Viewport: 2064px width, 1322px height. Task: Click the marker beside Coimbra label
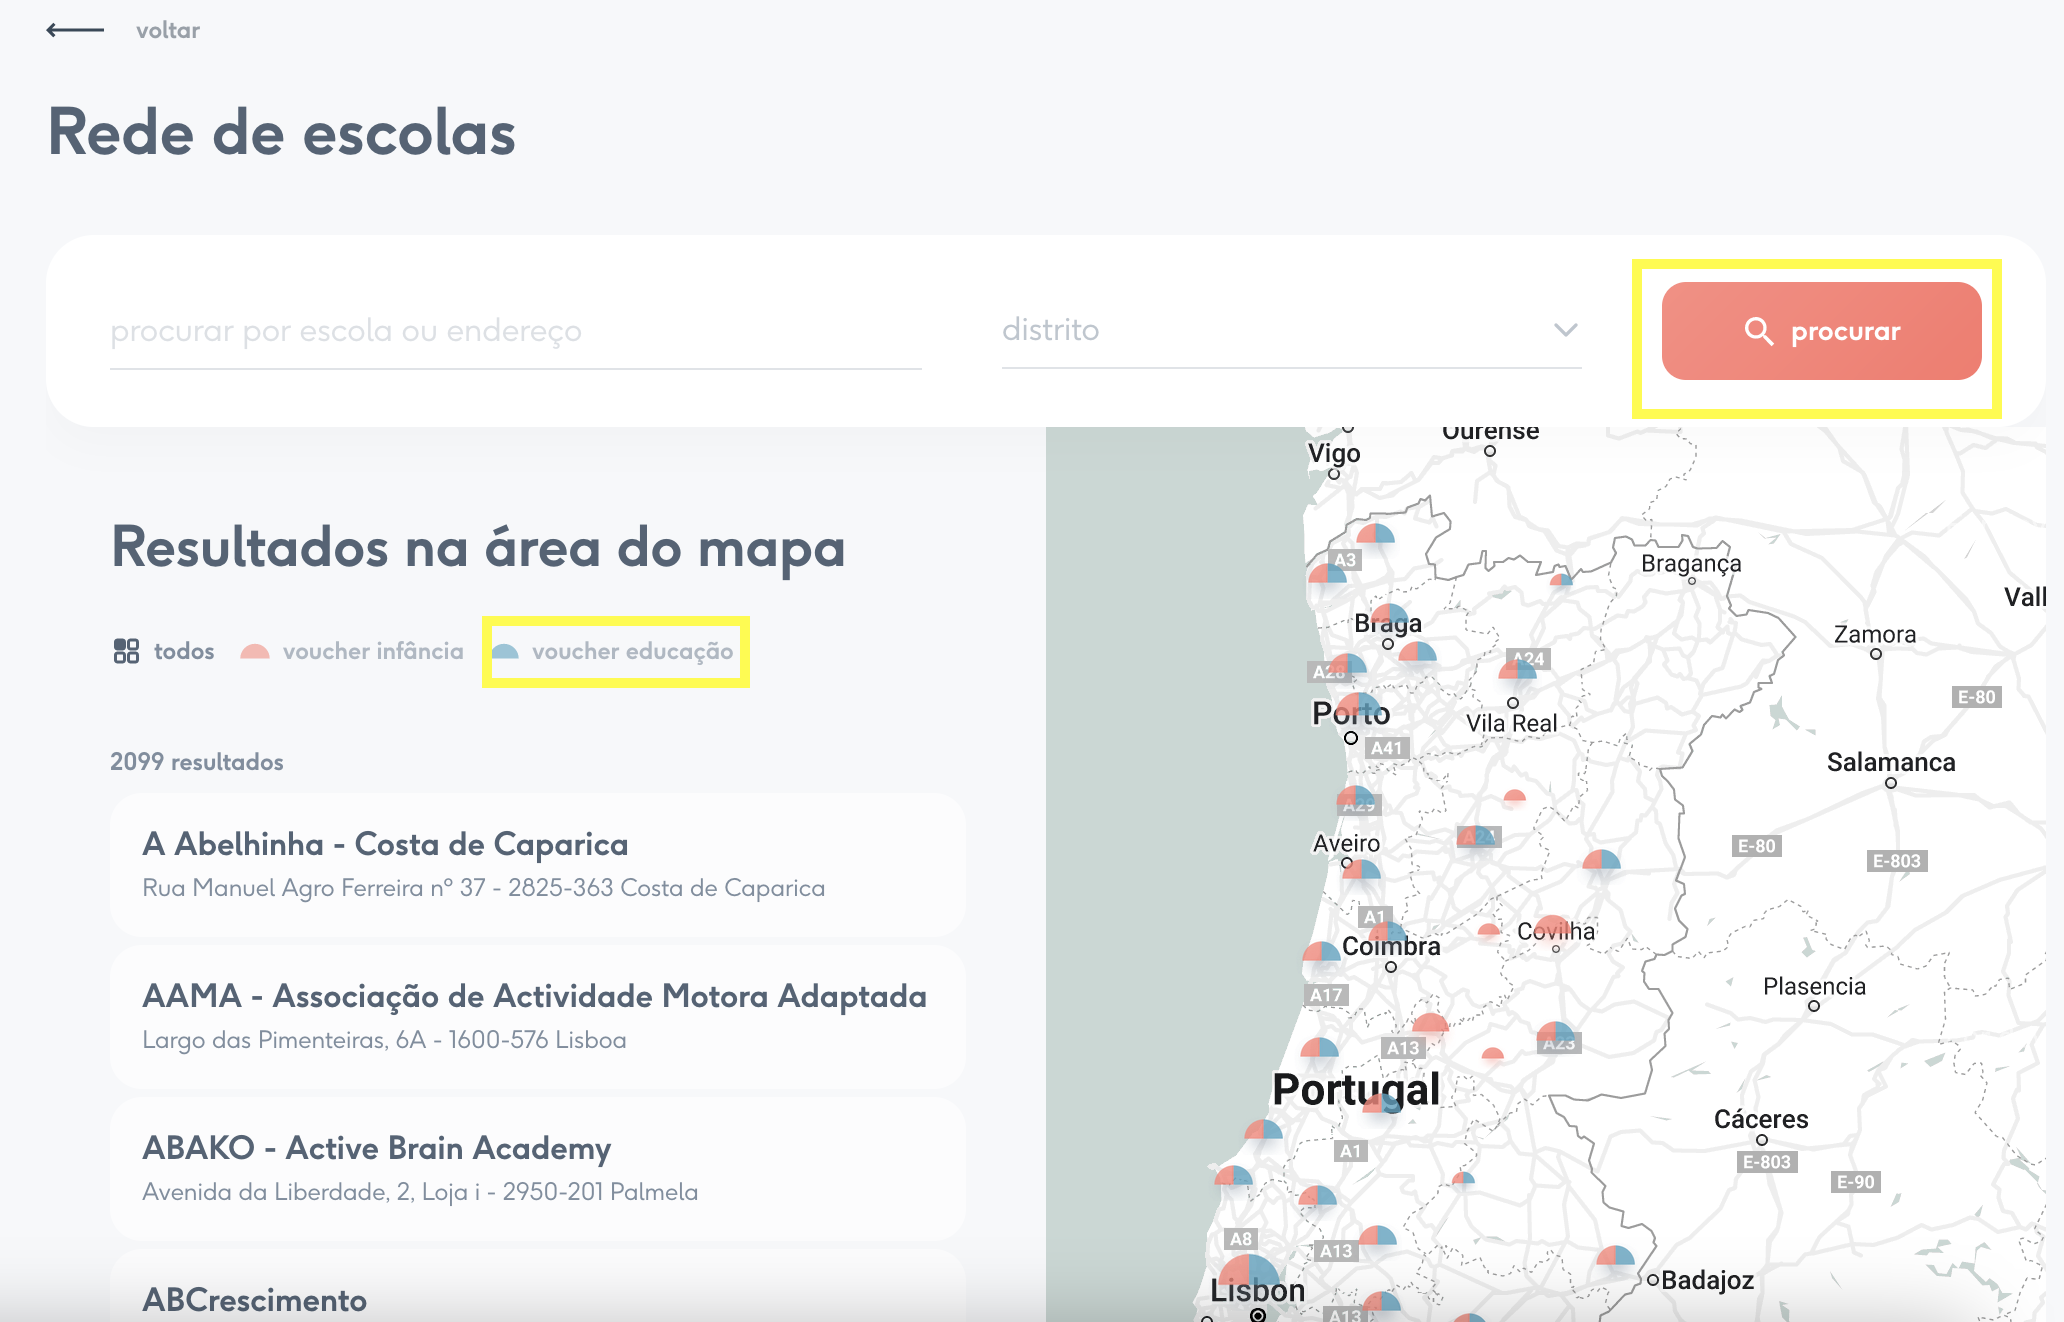coord(1321,953)
